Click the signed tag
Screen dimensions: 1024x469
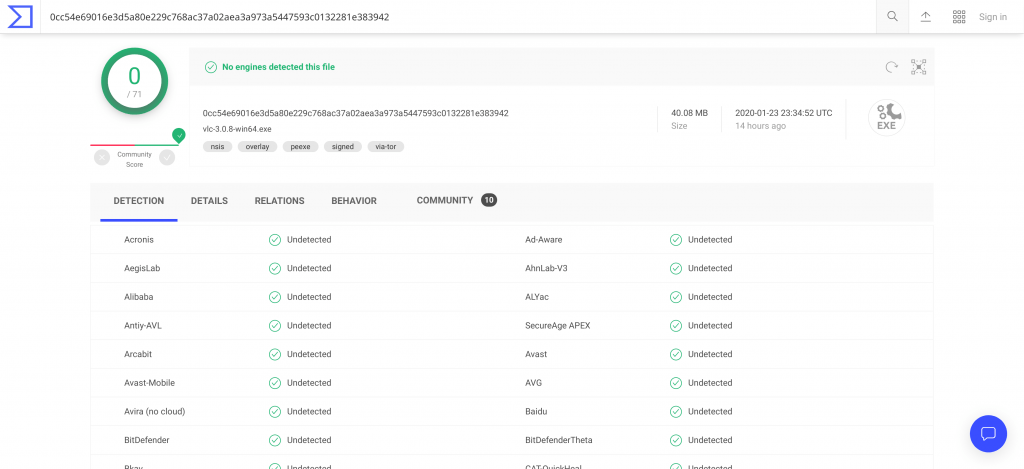click(342, 147)
